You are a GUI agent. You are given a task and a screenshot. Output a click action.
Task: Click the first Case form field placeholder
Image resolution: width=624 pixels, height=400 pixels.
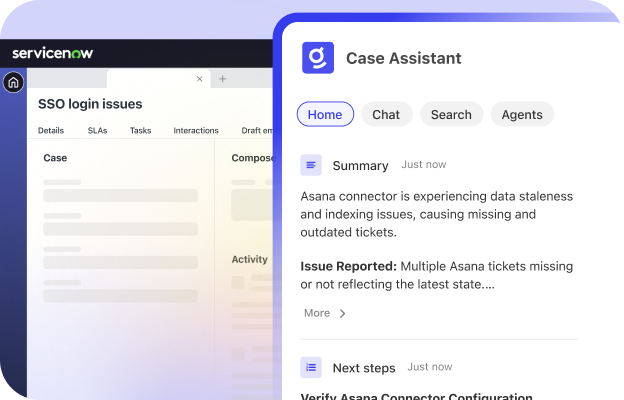(121, 195)
